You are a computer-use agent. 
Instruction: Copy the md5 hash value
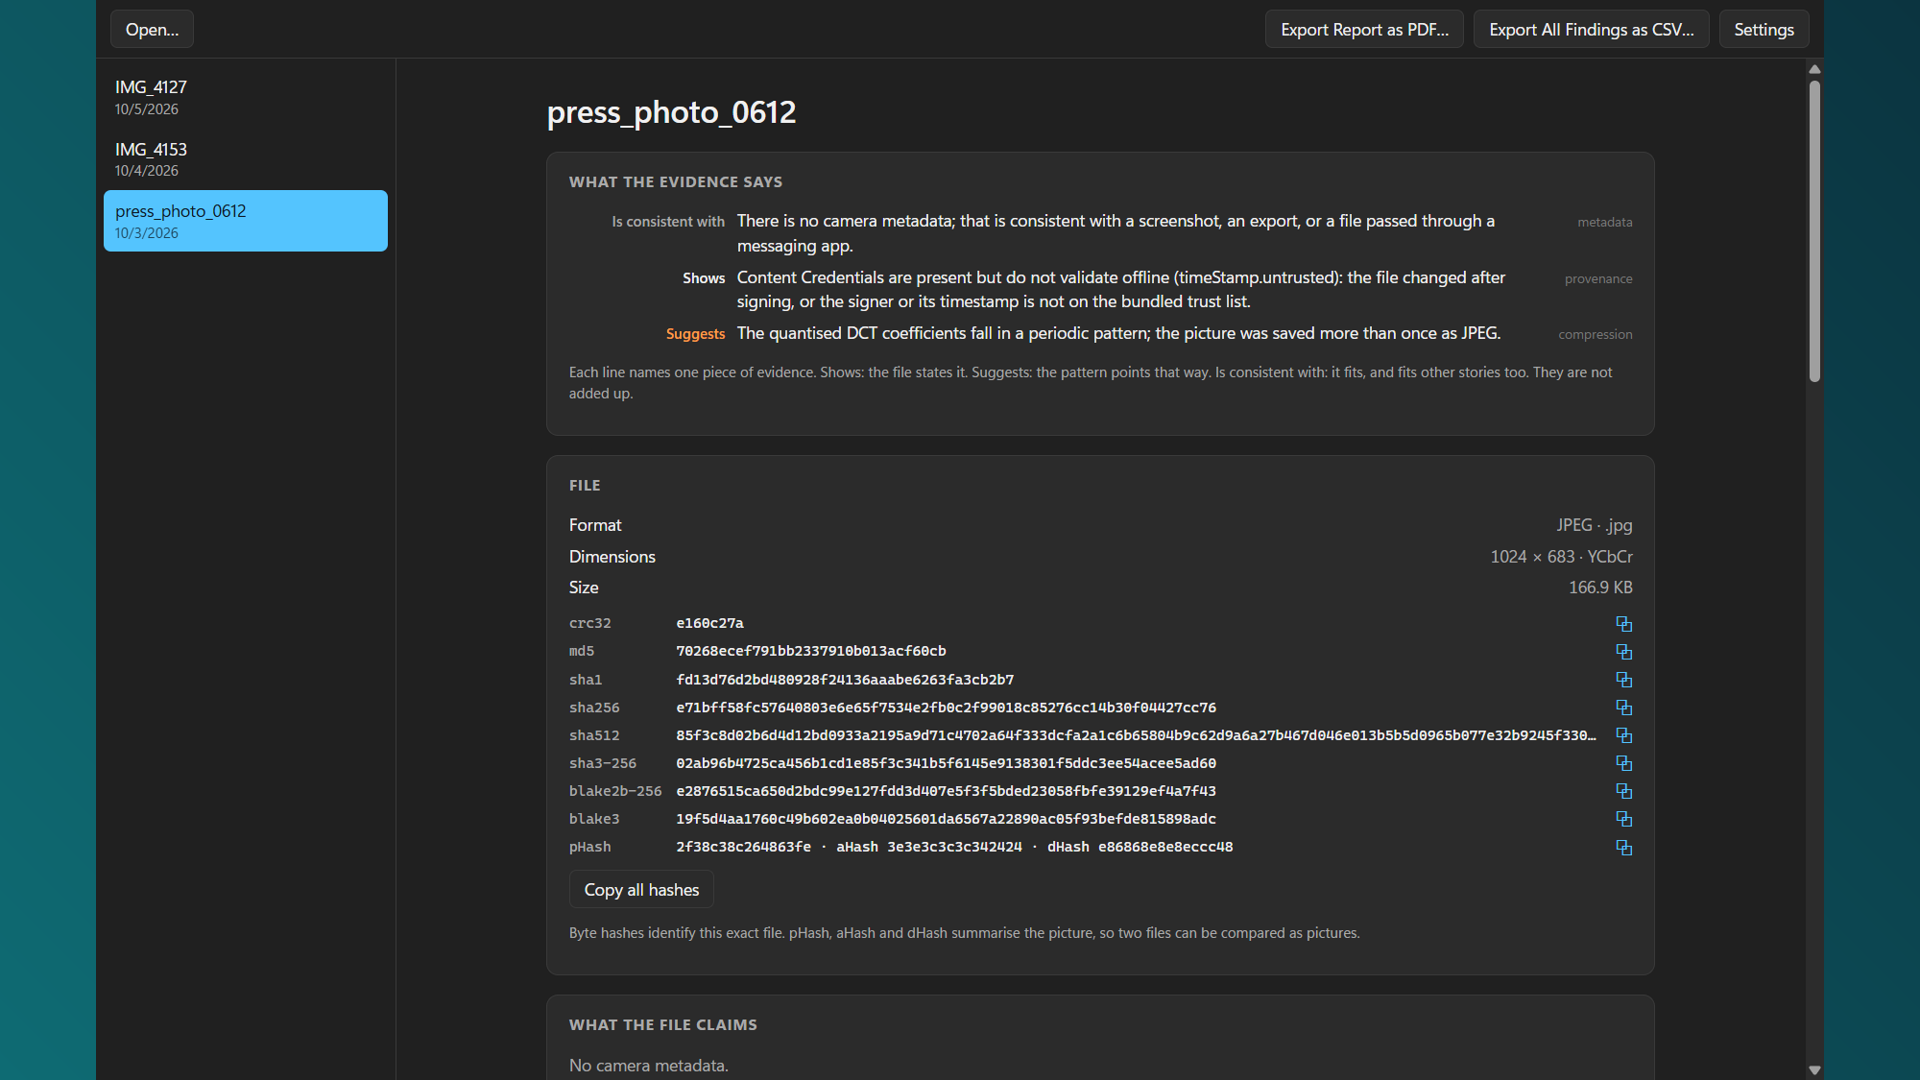[x=1624, y=651]
